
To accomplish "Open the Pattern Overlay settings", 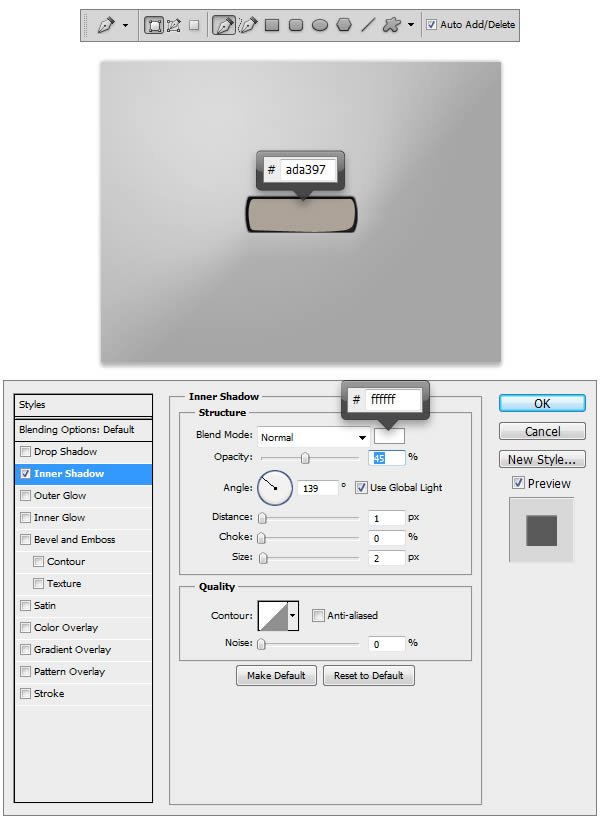I will tap(69, 672).
